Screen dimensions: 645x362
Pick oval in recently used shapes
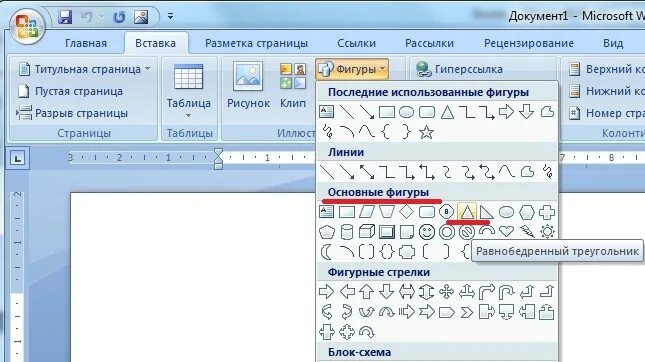pyautogui.click(x=406, y=112)
